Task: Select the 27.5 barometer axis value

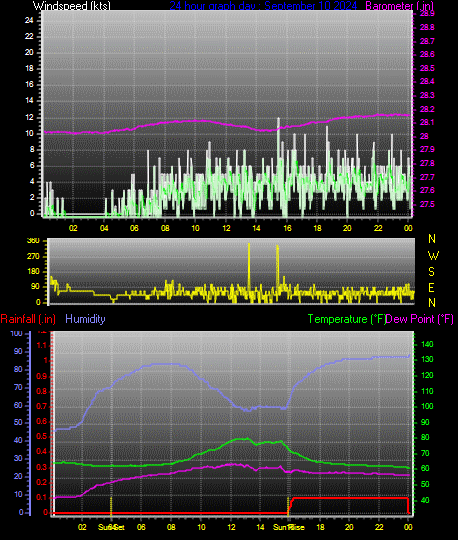Action: 427,205
